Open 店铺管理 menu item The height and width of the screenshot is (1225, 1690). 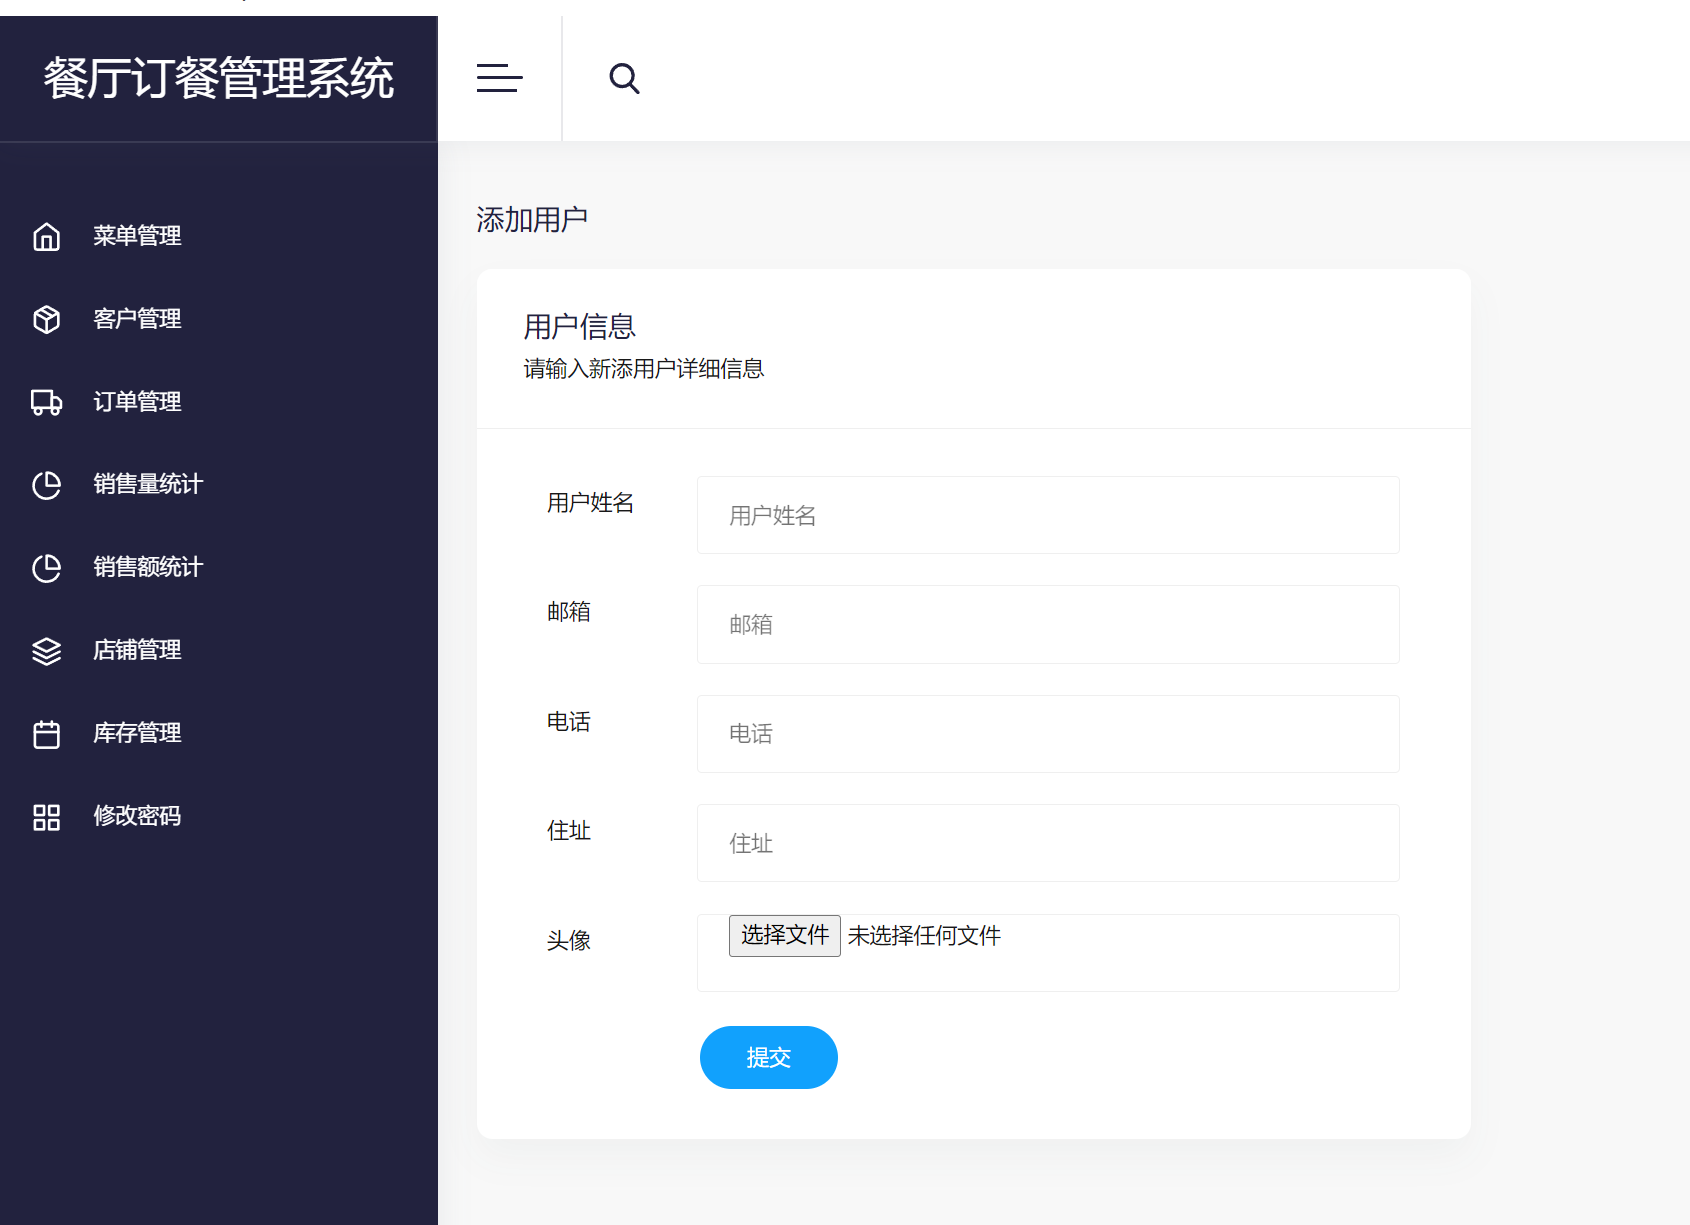137,650
